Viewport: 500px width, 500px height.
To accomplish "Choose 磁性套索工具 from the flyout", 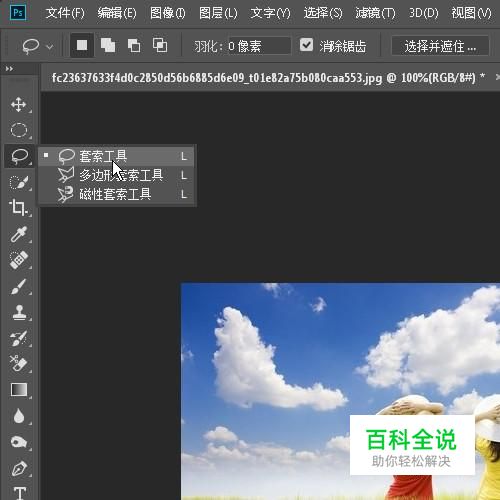I will (x=116, y=194).
